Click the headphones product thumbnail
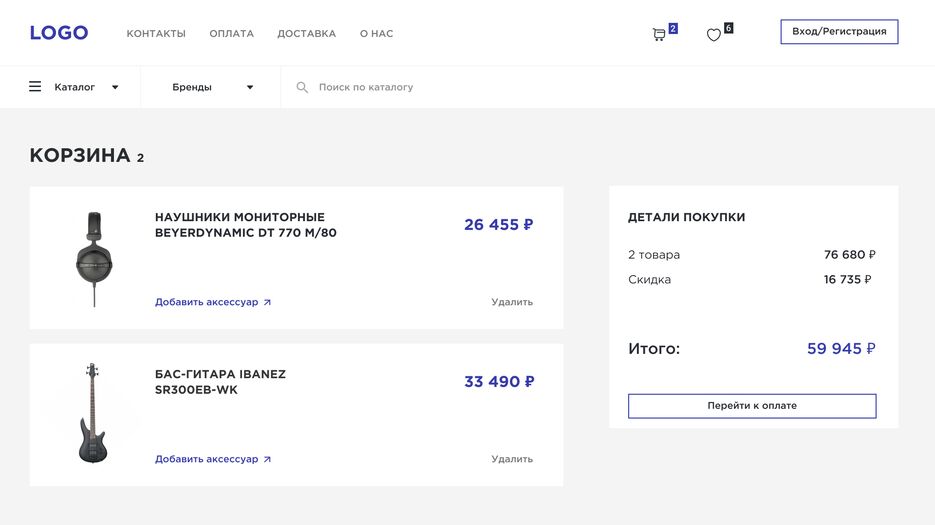 tap(94, 259)
